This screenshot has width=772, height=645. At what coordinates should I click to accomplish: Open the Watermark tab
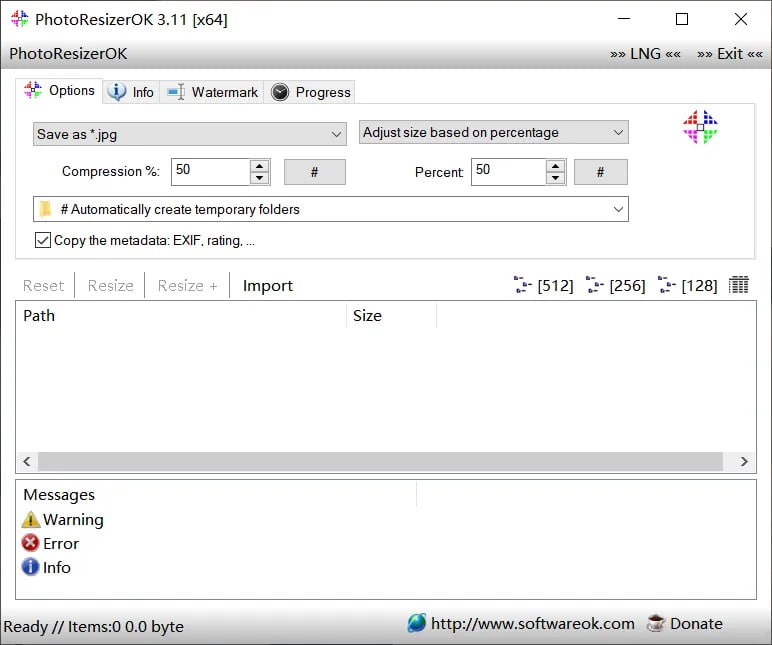coord(212,92)
